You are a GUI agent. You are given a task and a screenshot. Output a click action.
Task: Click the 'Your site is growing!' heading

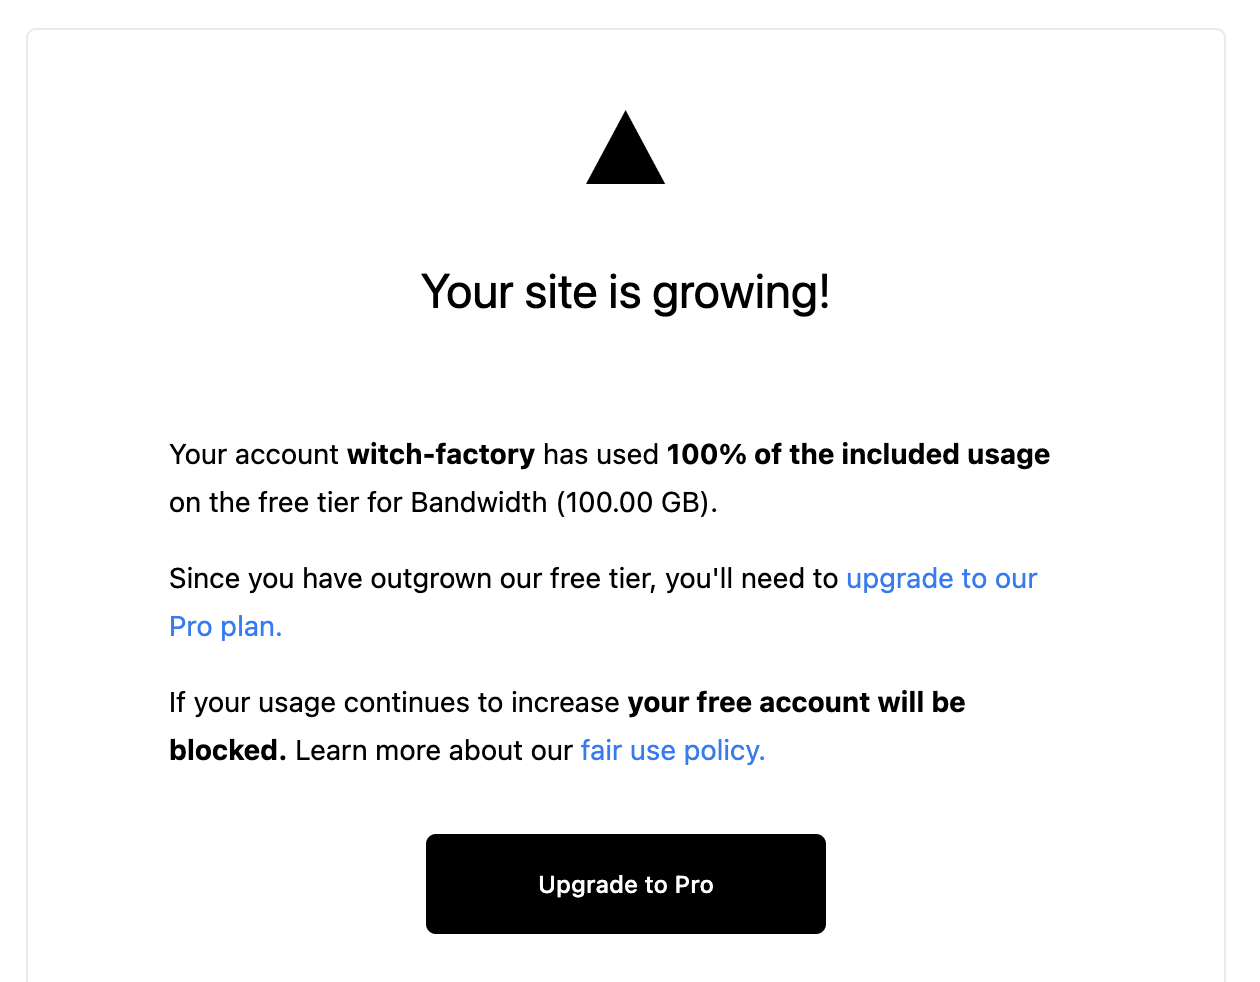[625, 292]
